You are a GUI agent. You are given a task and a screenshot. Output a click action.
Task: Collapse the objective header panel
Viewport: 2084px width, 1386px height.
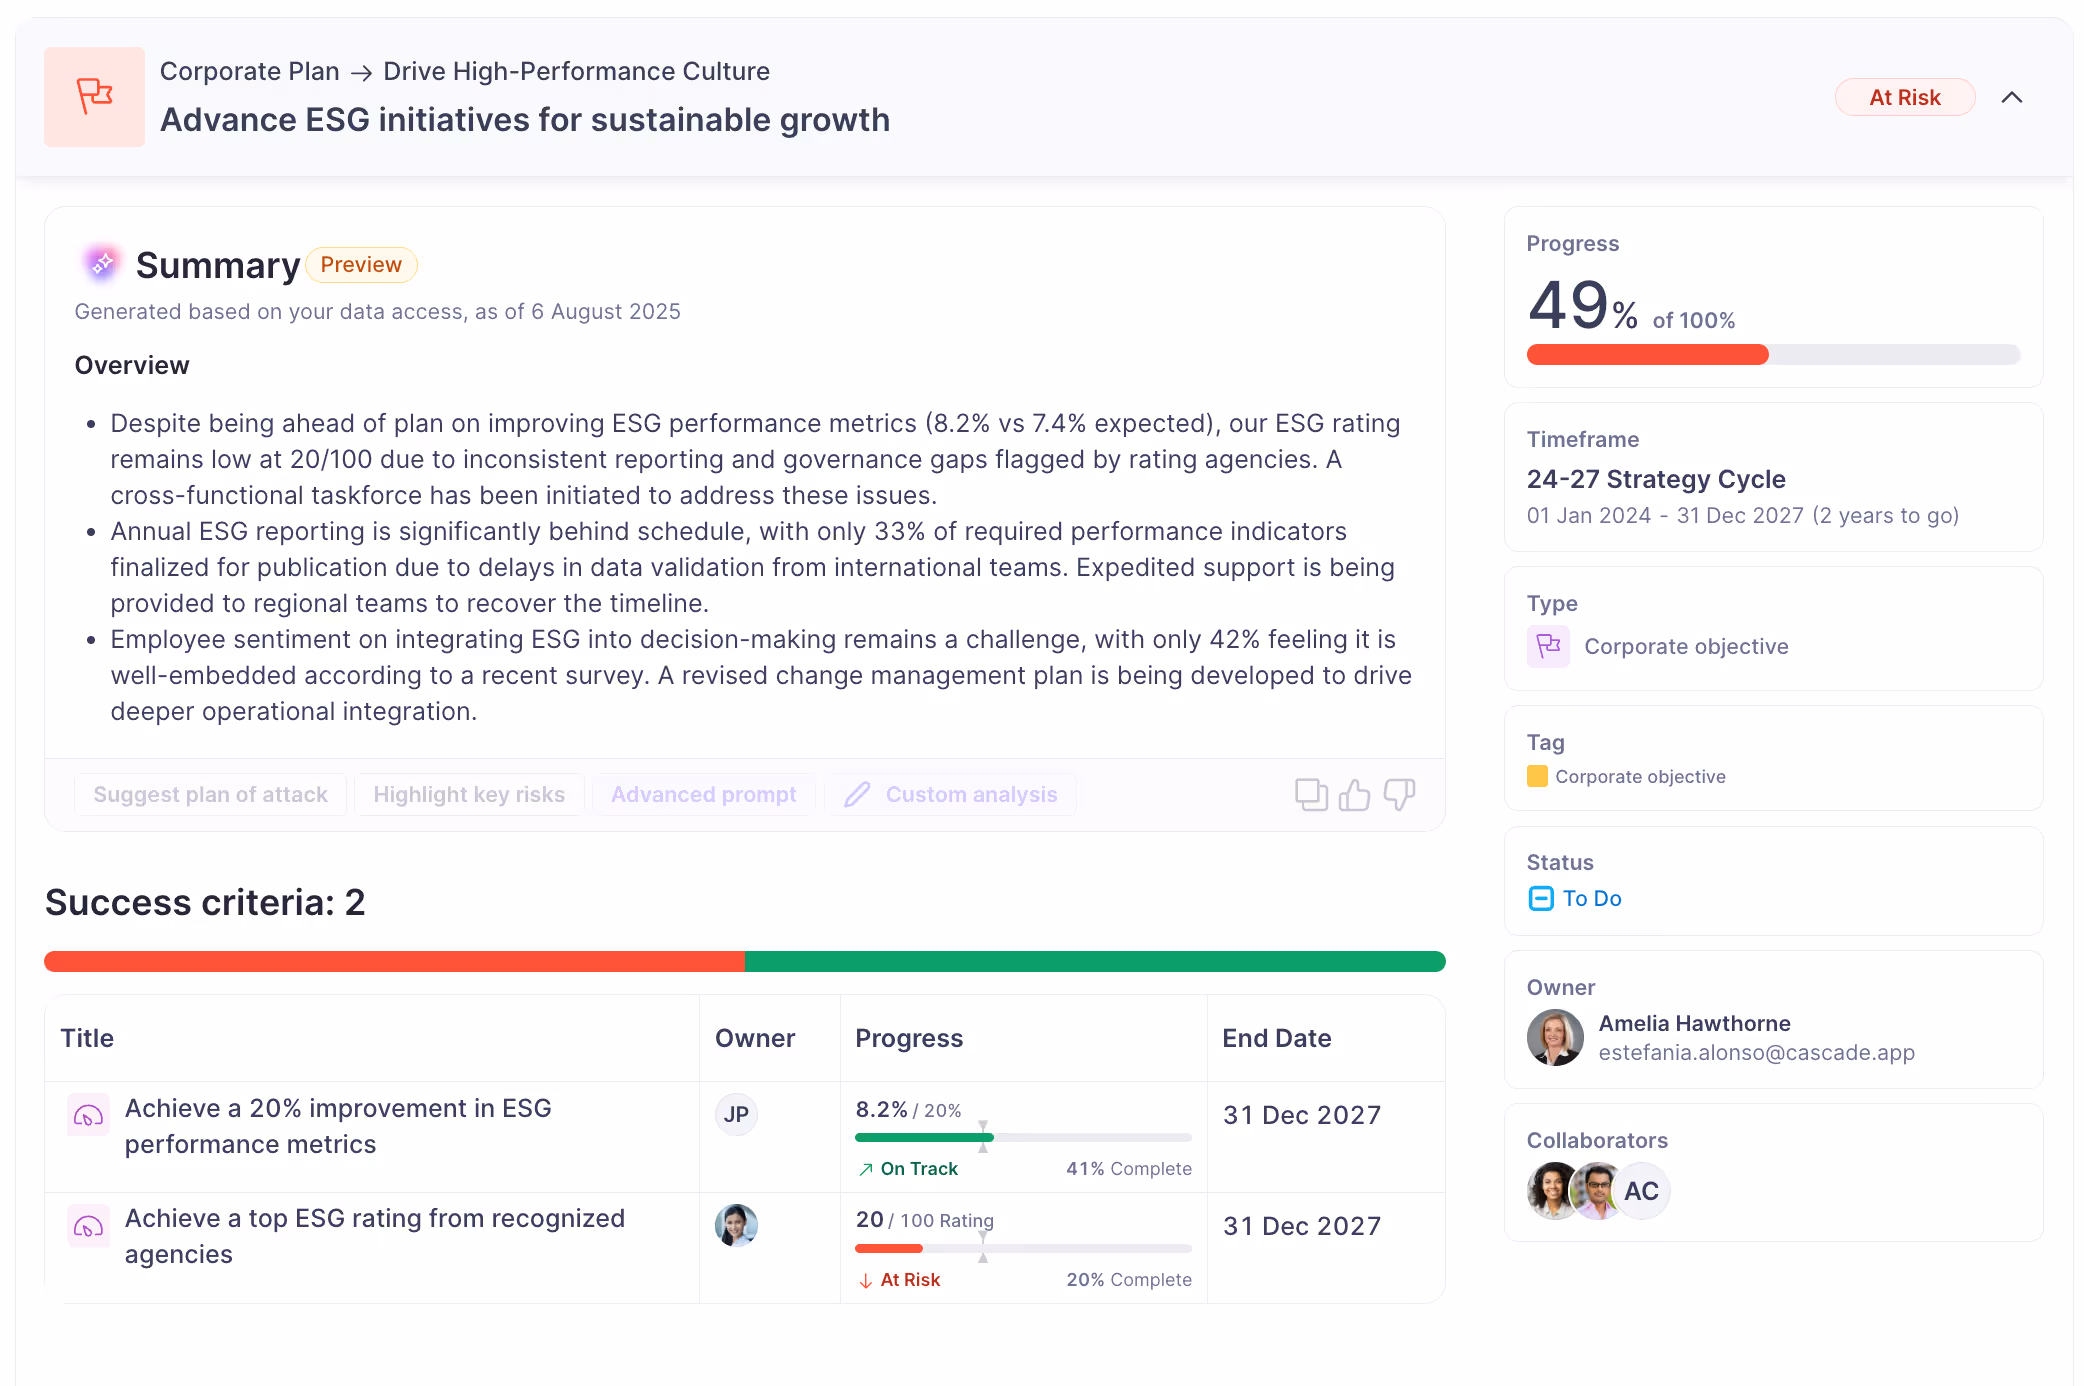coord(2012,97)
